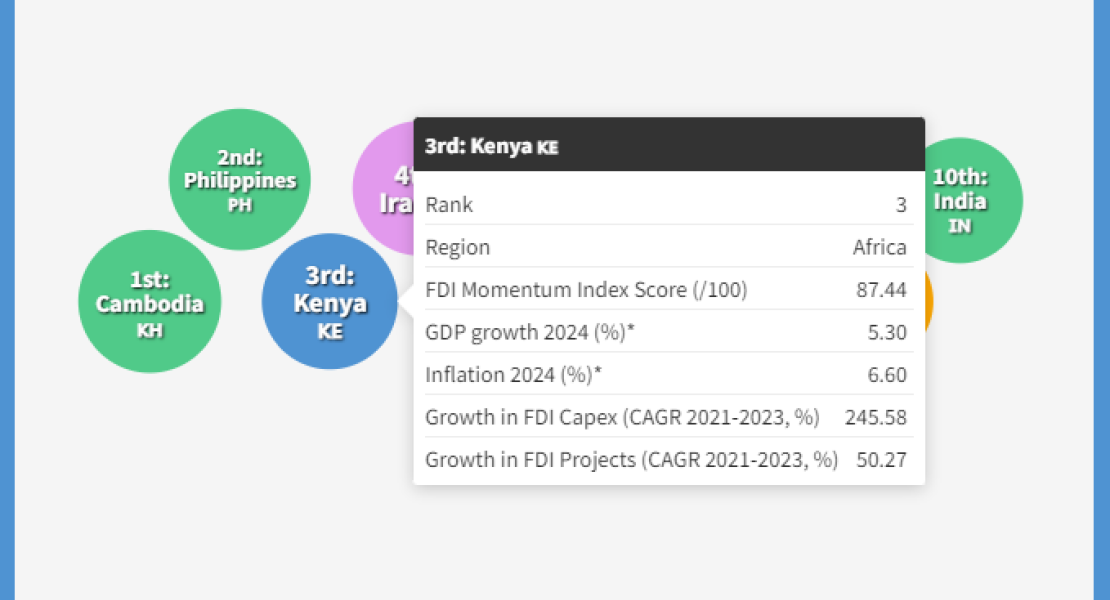This screenshot has width=1110, height=600.
Task: Click the Growth in FDI Projects row
Action: click(669, 459)
